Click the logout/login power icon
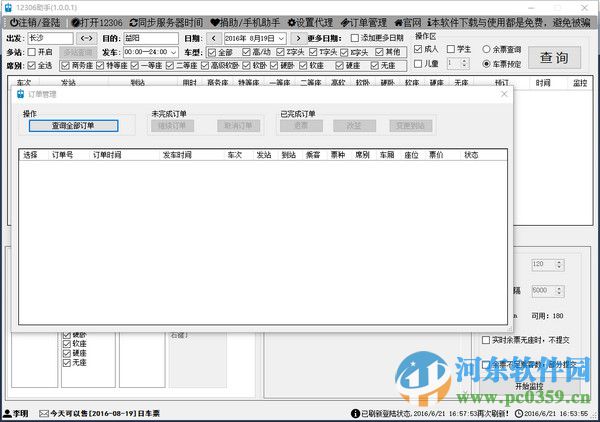Viewport: 600px width, 422px height. click(x=14, y=23)
